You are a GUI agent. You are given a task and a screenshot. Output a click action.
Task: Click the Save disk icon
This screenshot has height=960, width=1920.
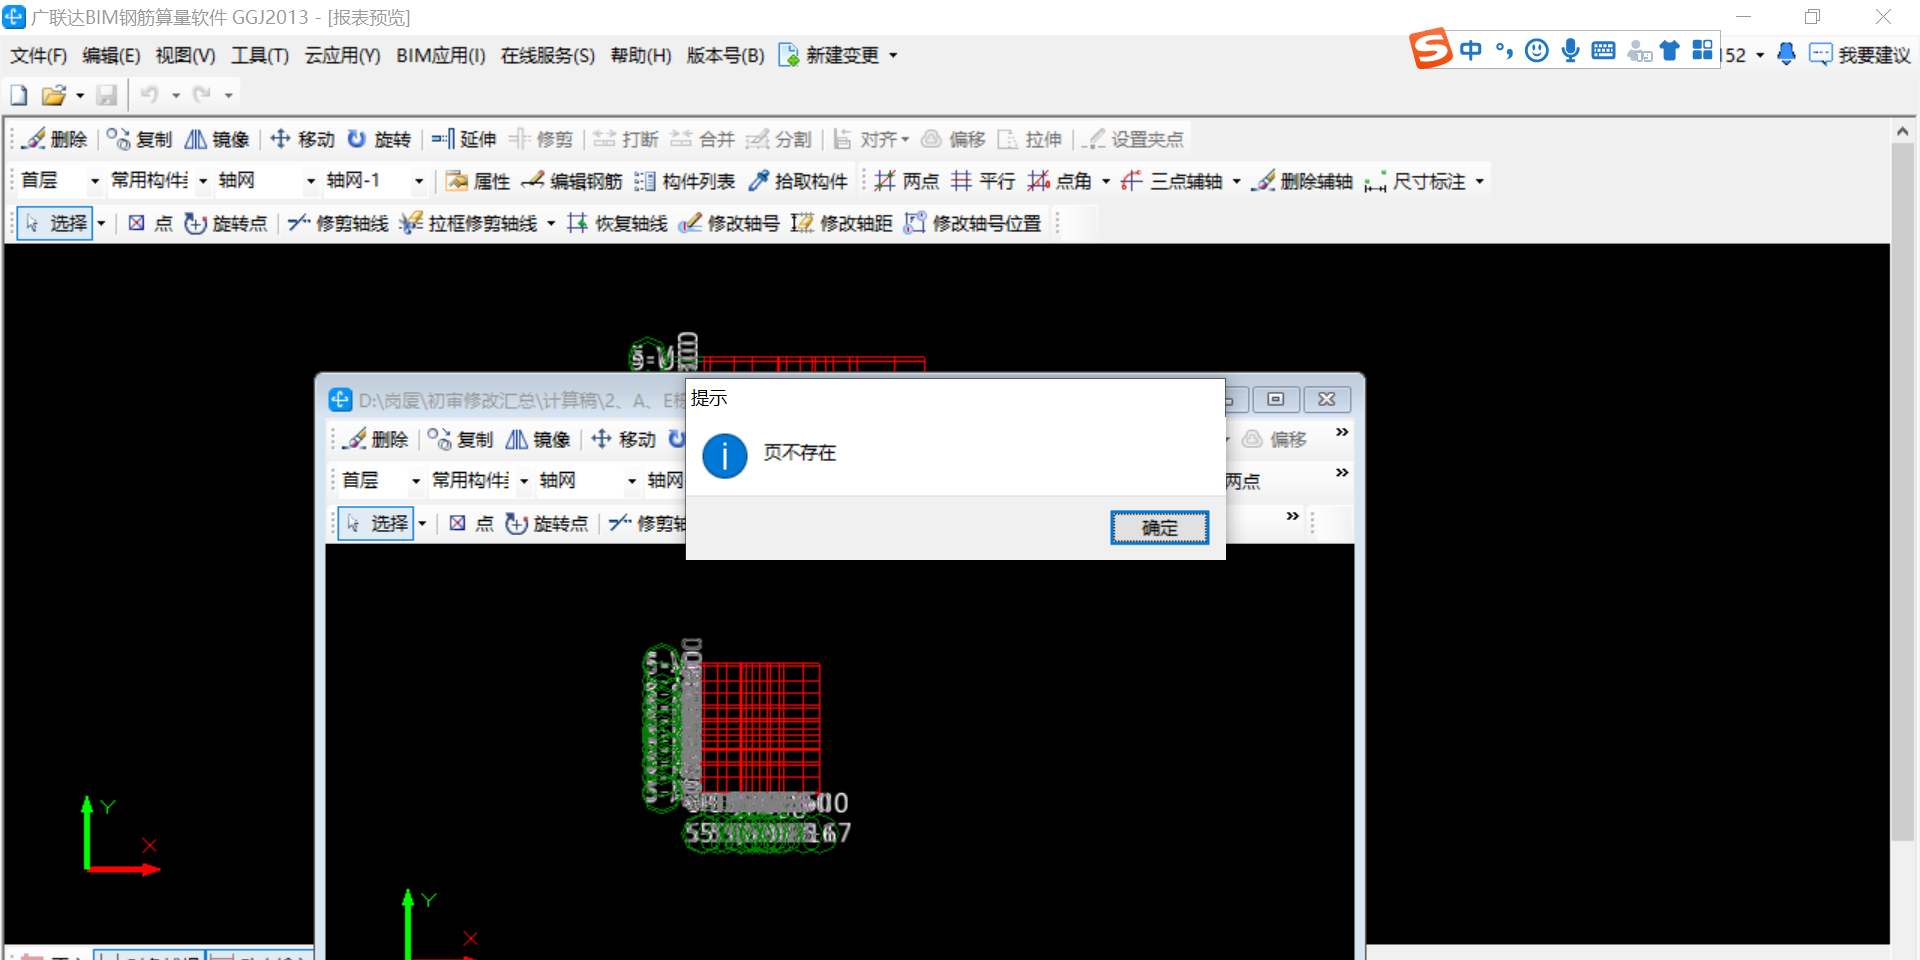click(x=107, y=95)
